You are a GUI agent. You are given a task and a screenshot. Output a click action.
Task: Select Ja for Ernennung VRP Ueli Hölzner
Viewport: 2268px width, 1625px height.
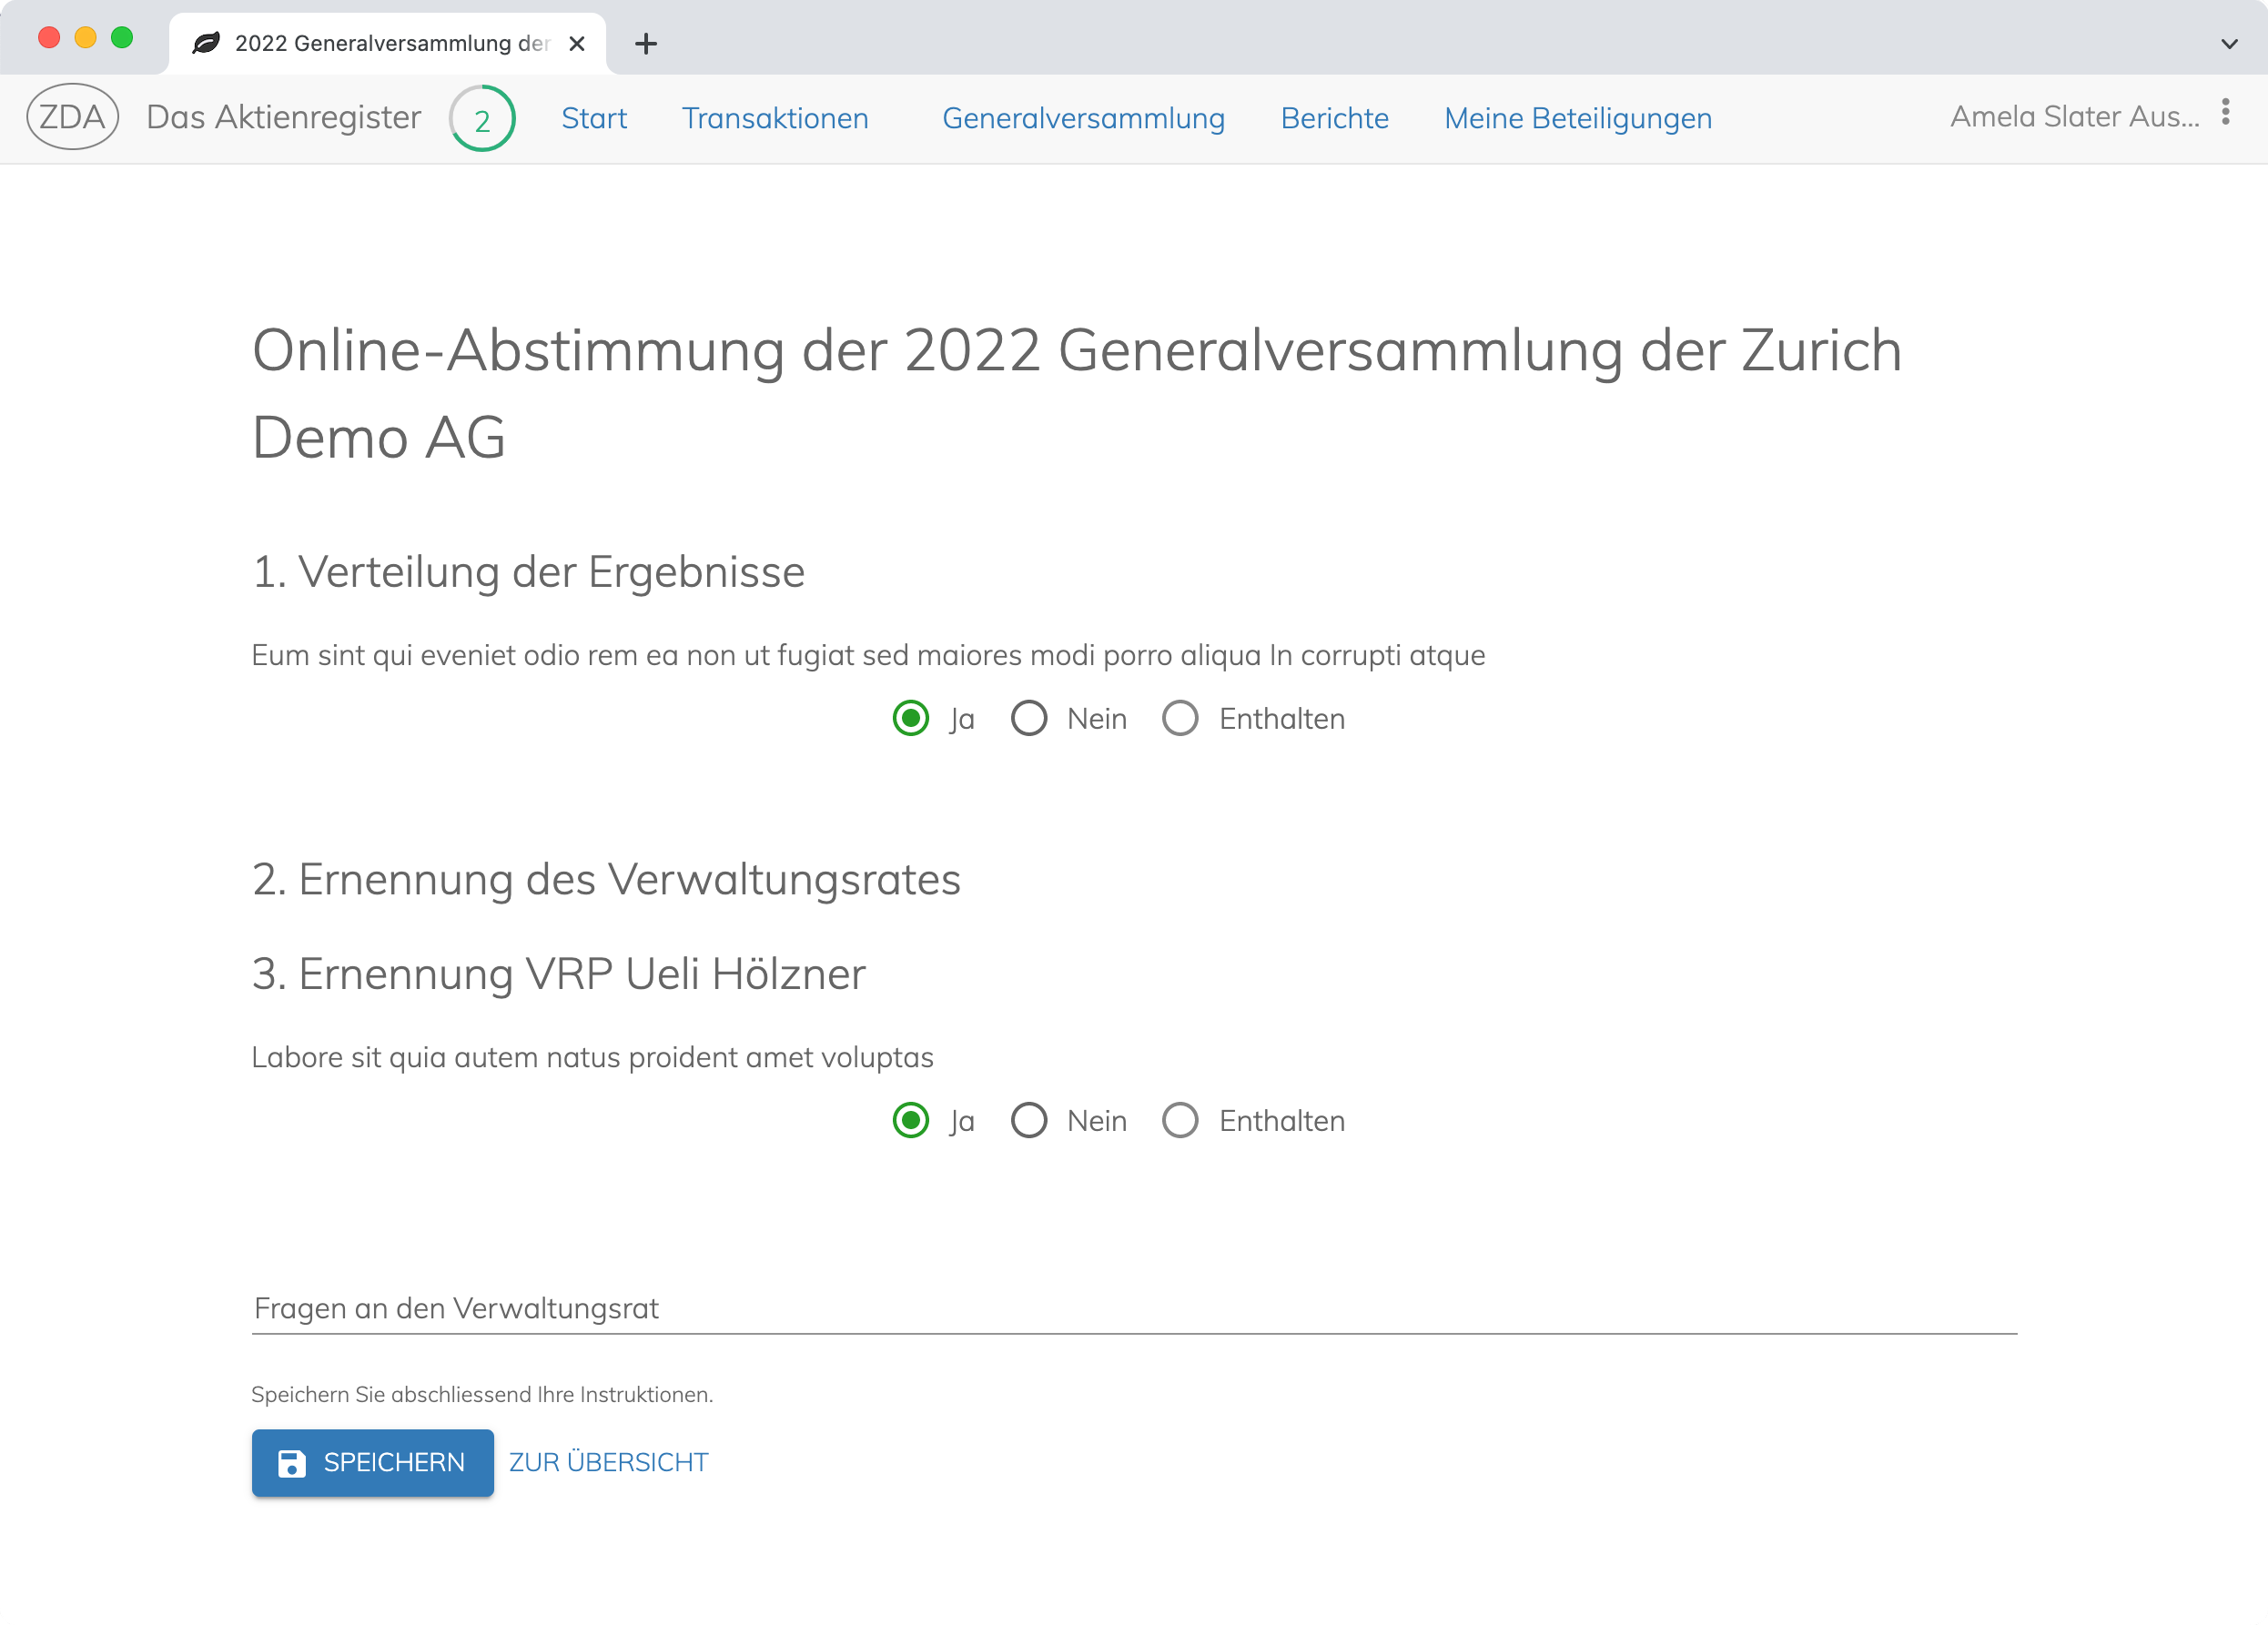910,1120
